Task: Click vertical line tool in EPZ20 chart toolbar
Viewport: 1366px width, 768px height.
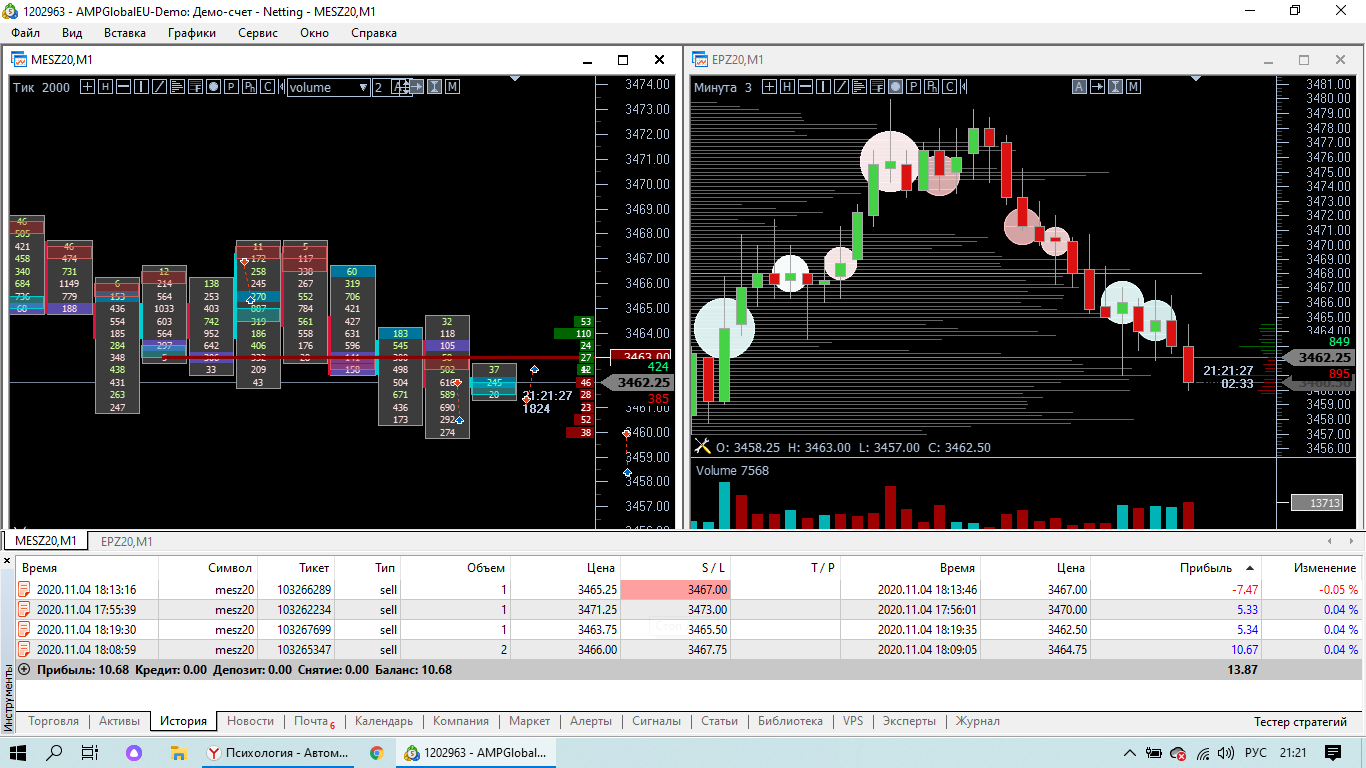Action: [825, 87]
